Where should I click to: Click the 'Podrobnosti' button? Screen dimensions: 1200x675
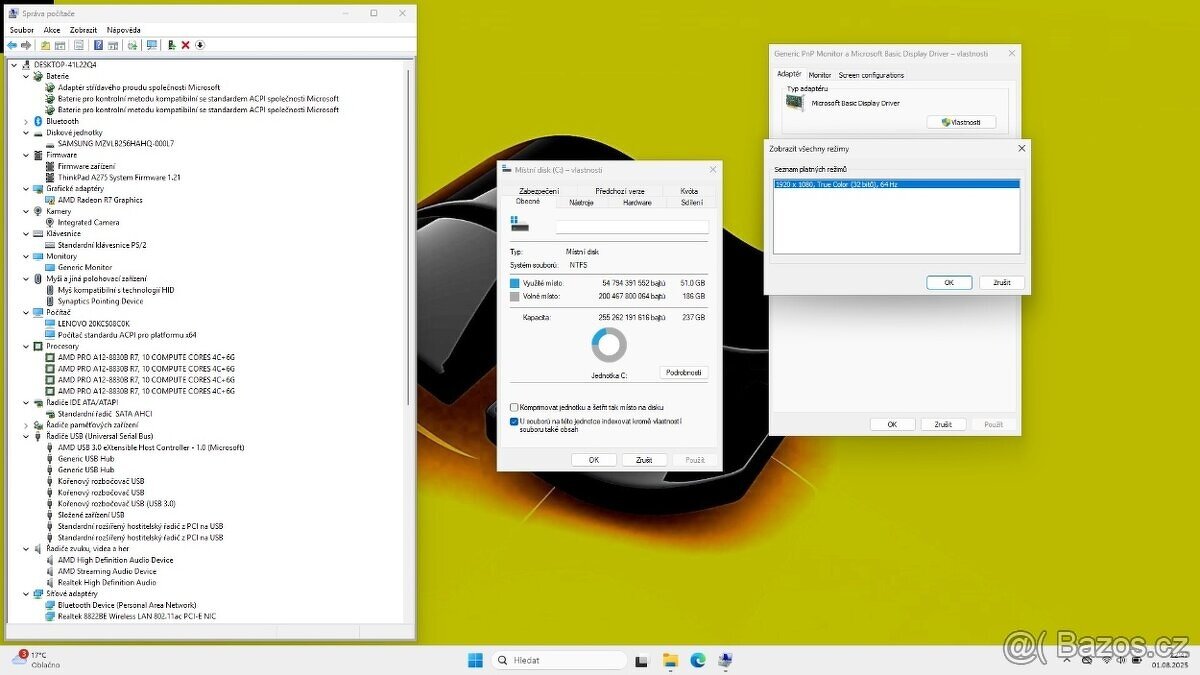[684, 372]
